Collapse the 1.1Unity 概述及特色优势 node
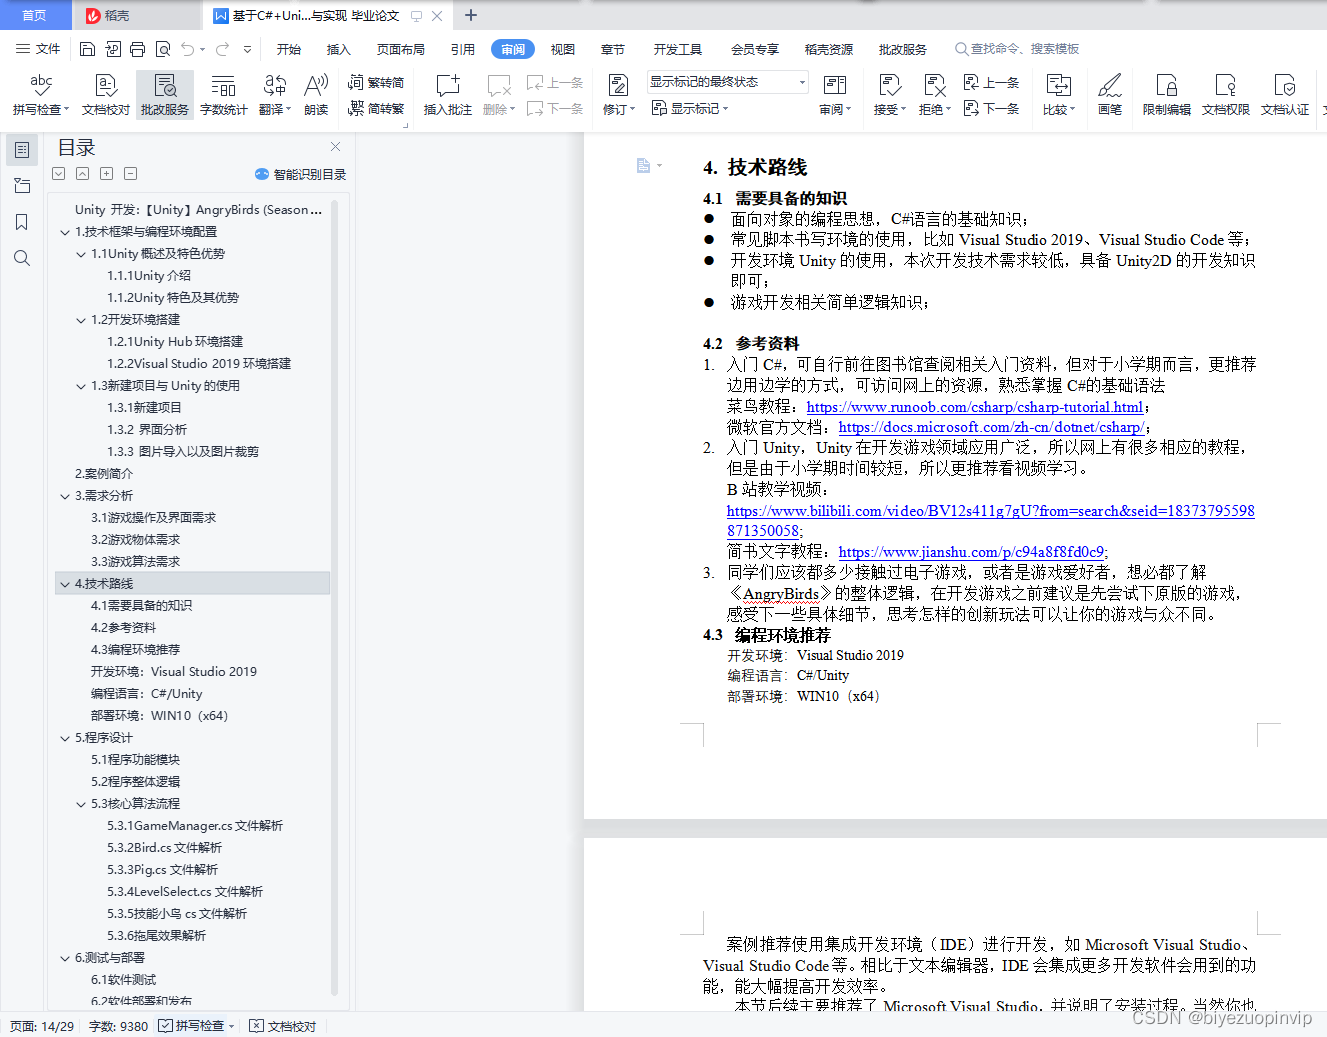 click(x=81, y=254)
